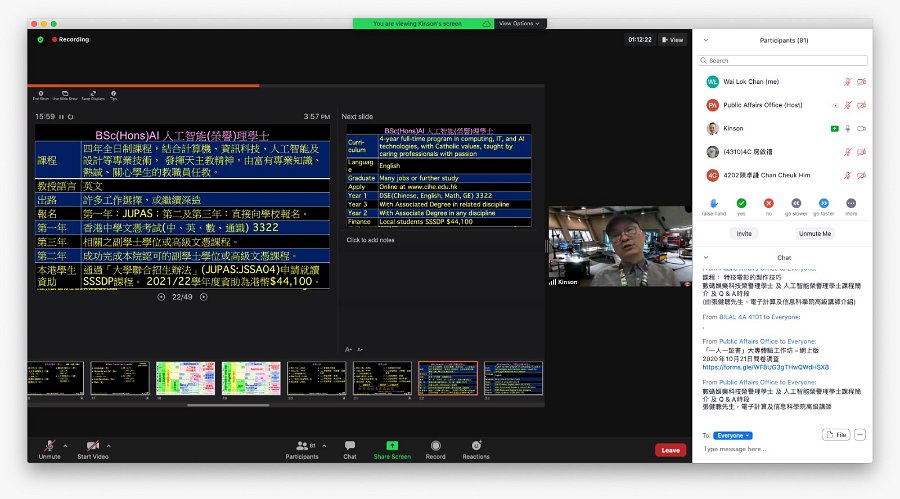Collapse the Chat panel chevron
Image resolution: width=900 pixels, height=499 pixels.
[x=706, y=257]
